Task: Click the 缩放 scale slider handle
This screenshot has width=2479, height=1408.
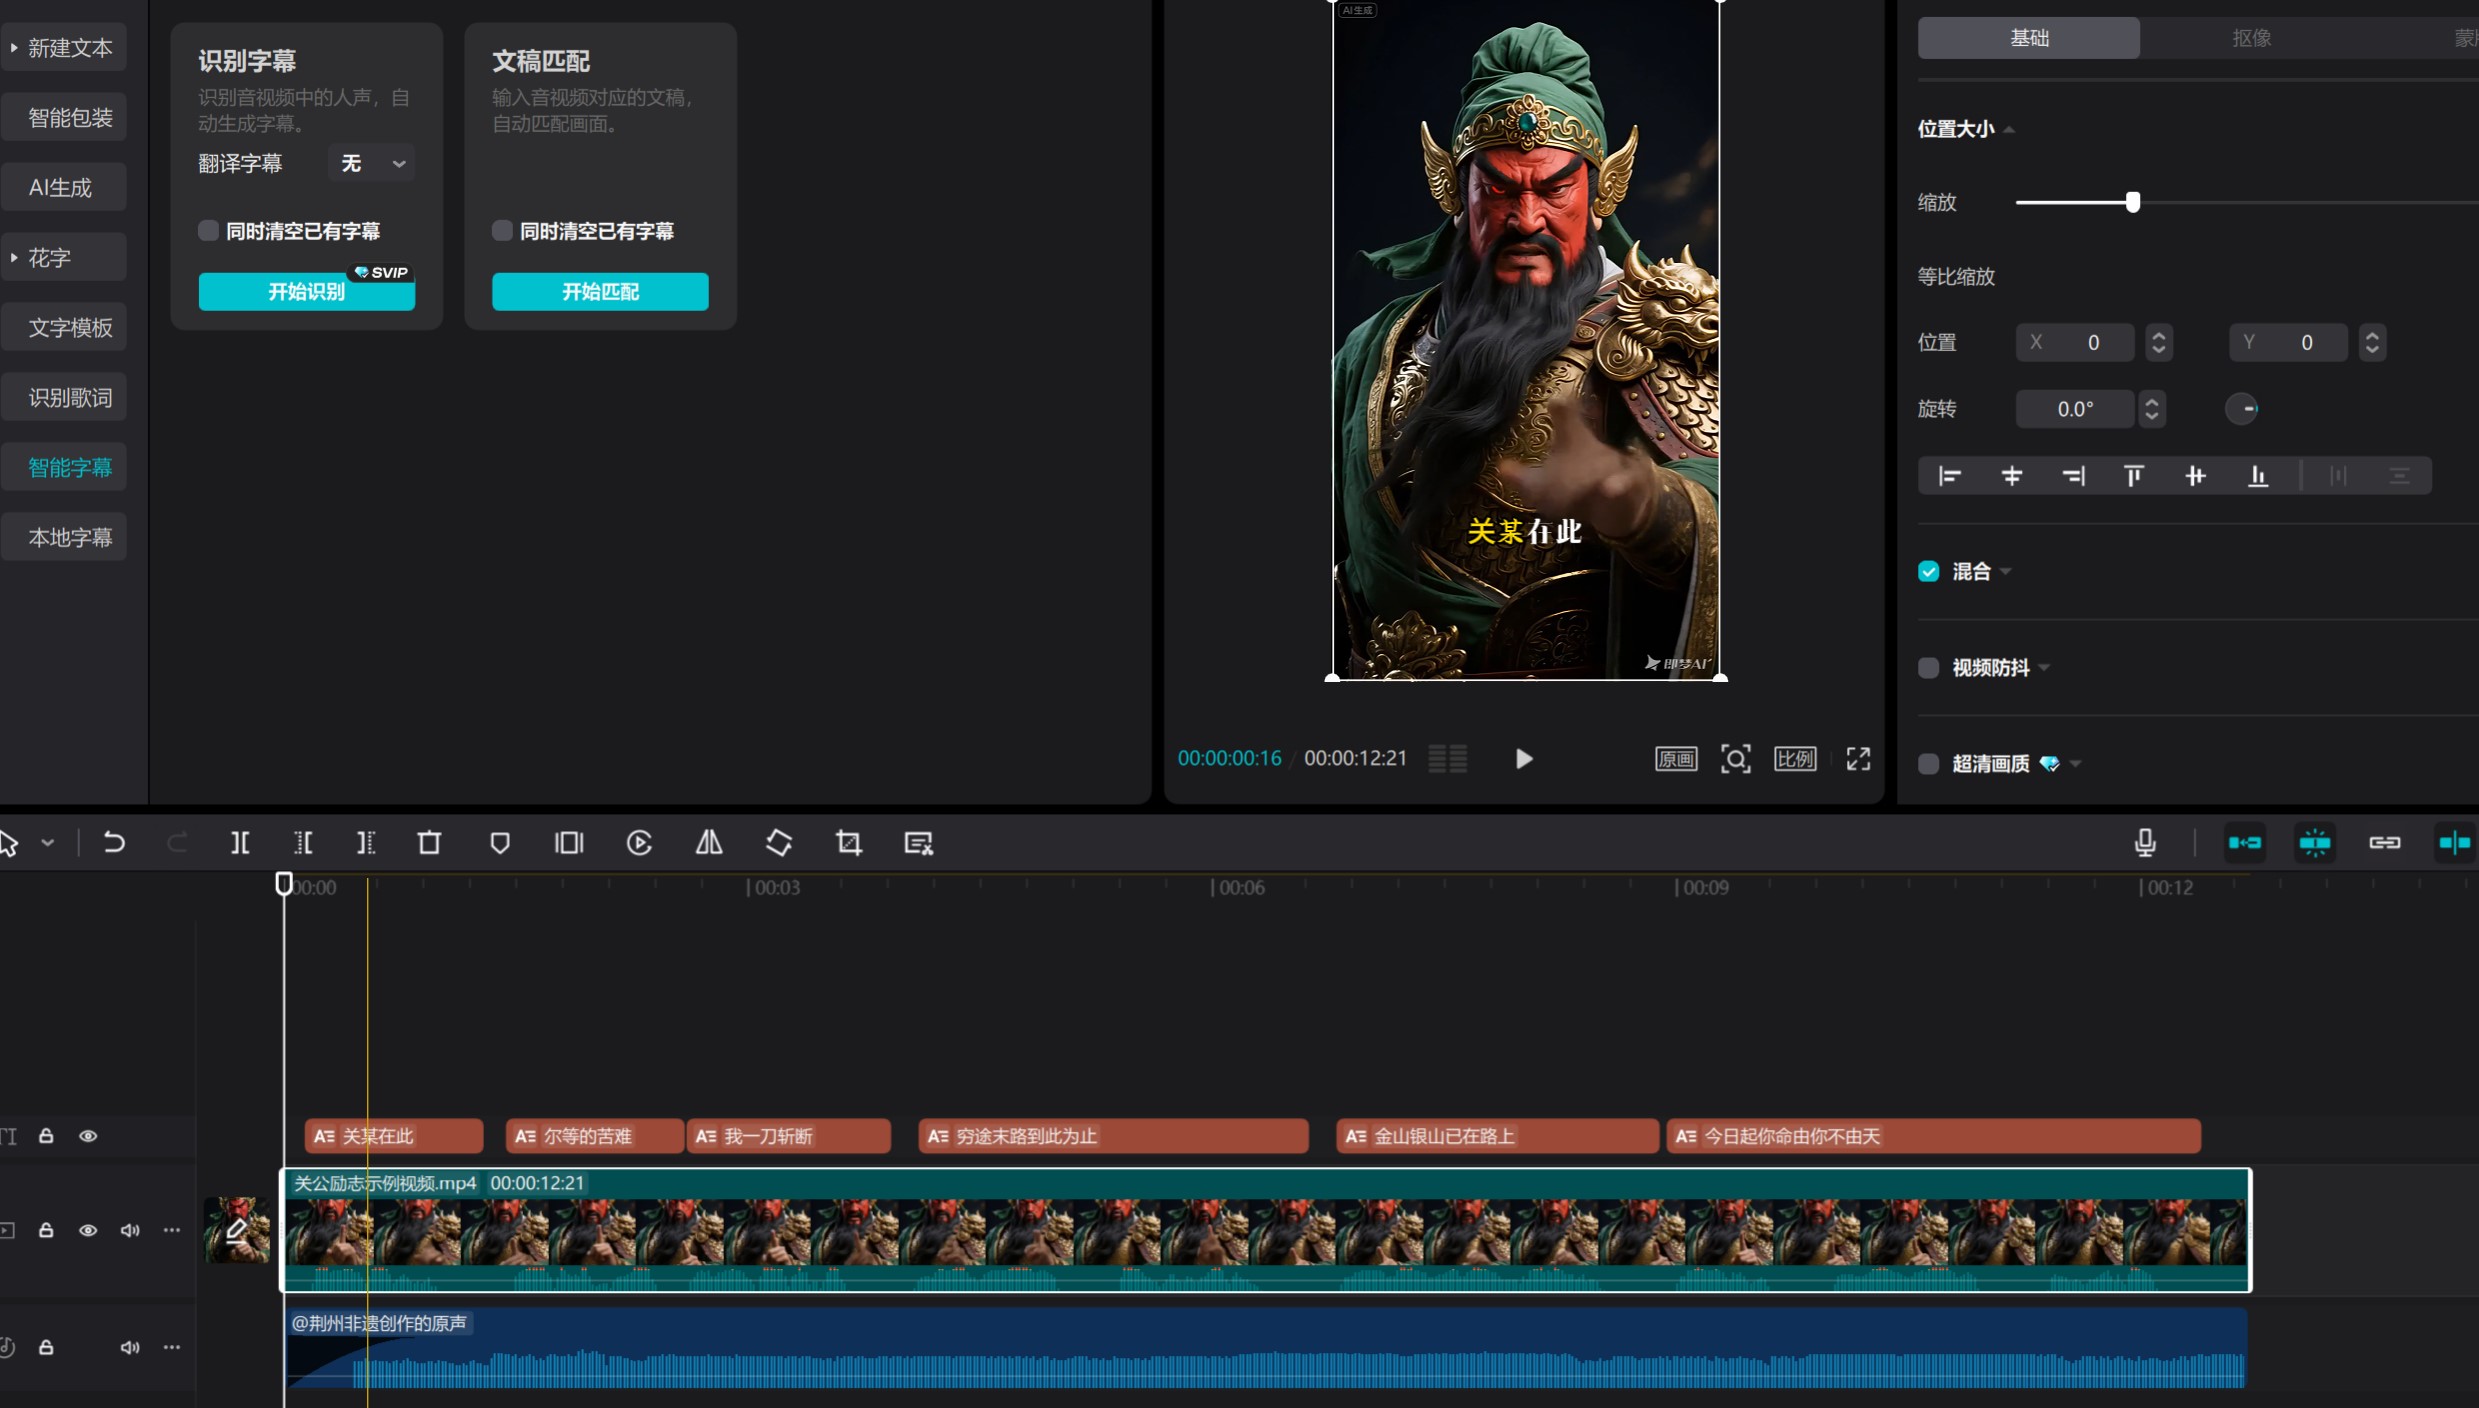Action: [2133, 203]
